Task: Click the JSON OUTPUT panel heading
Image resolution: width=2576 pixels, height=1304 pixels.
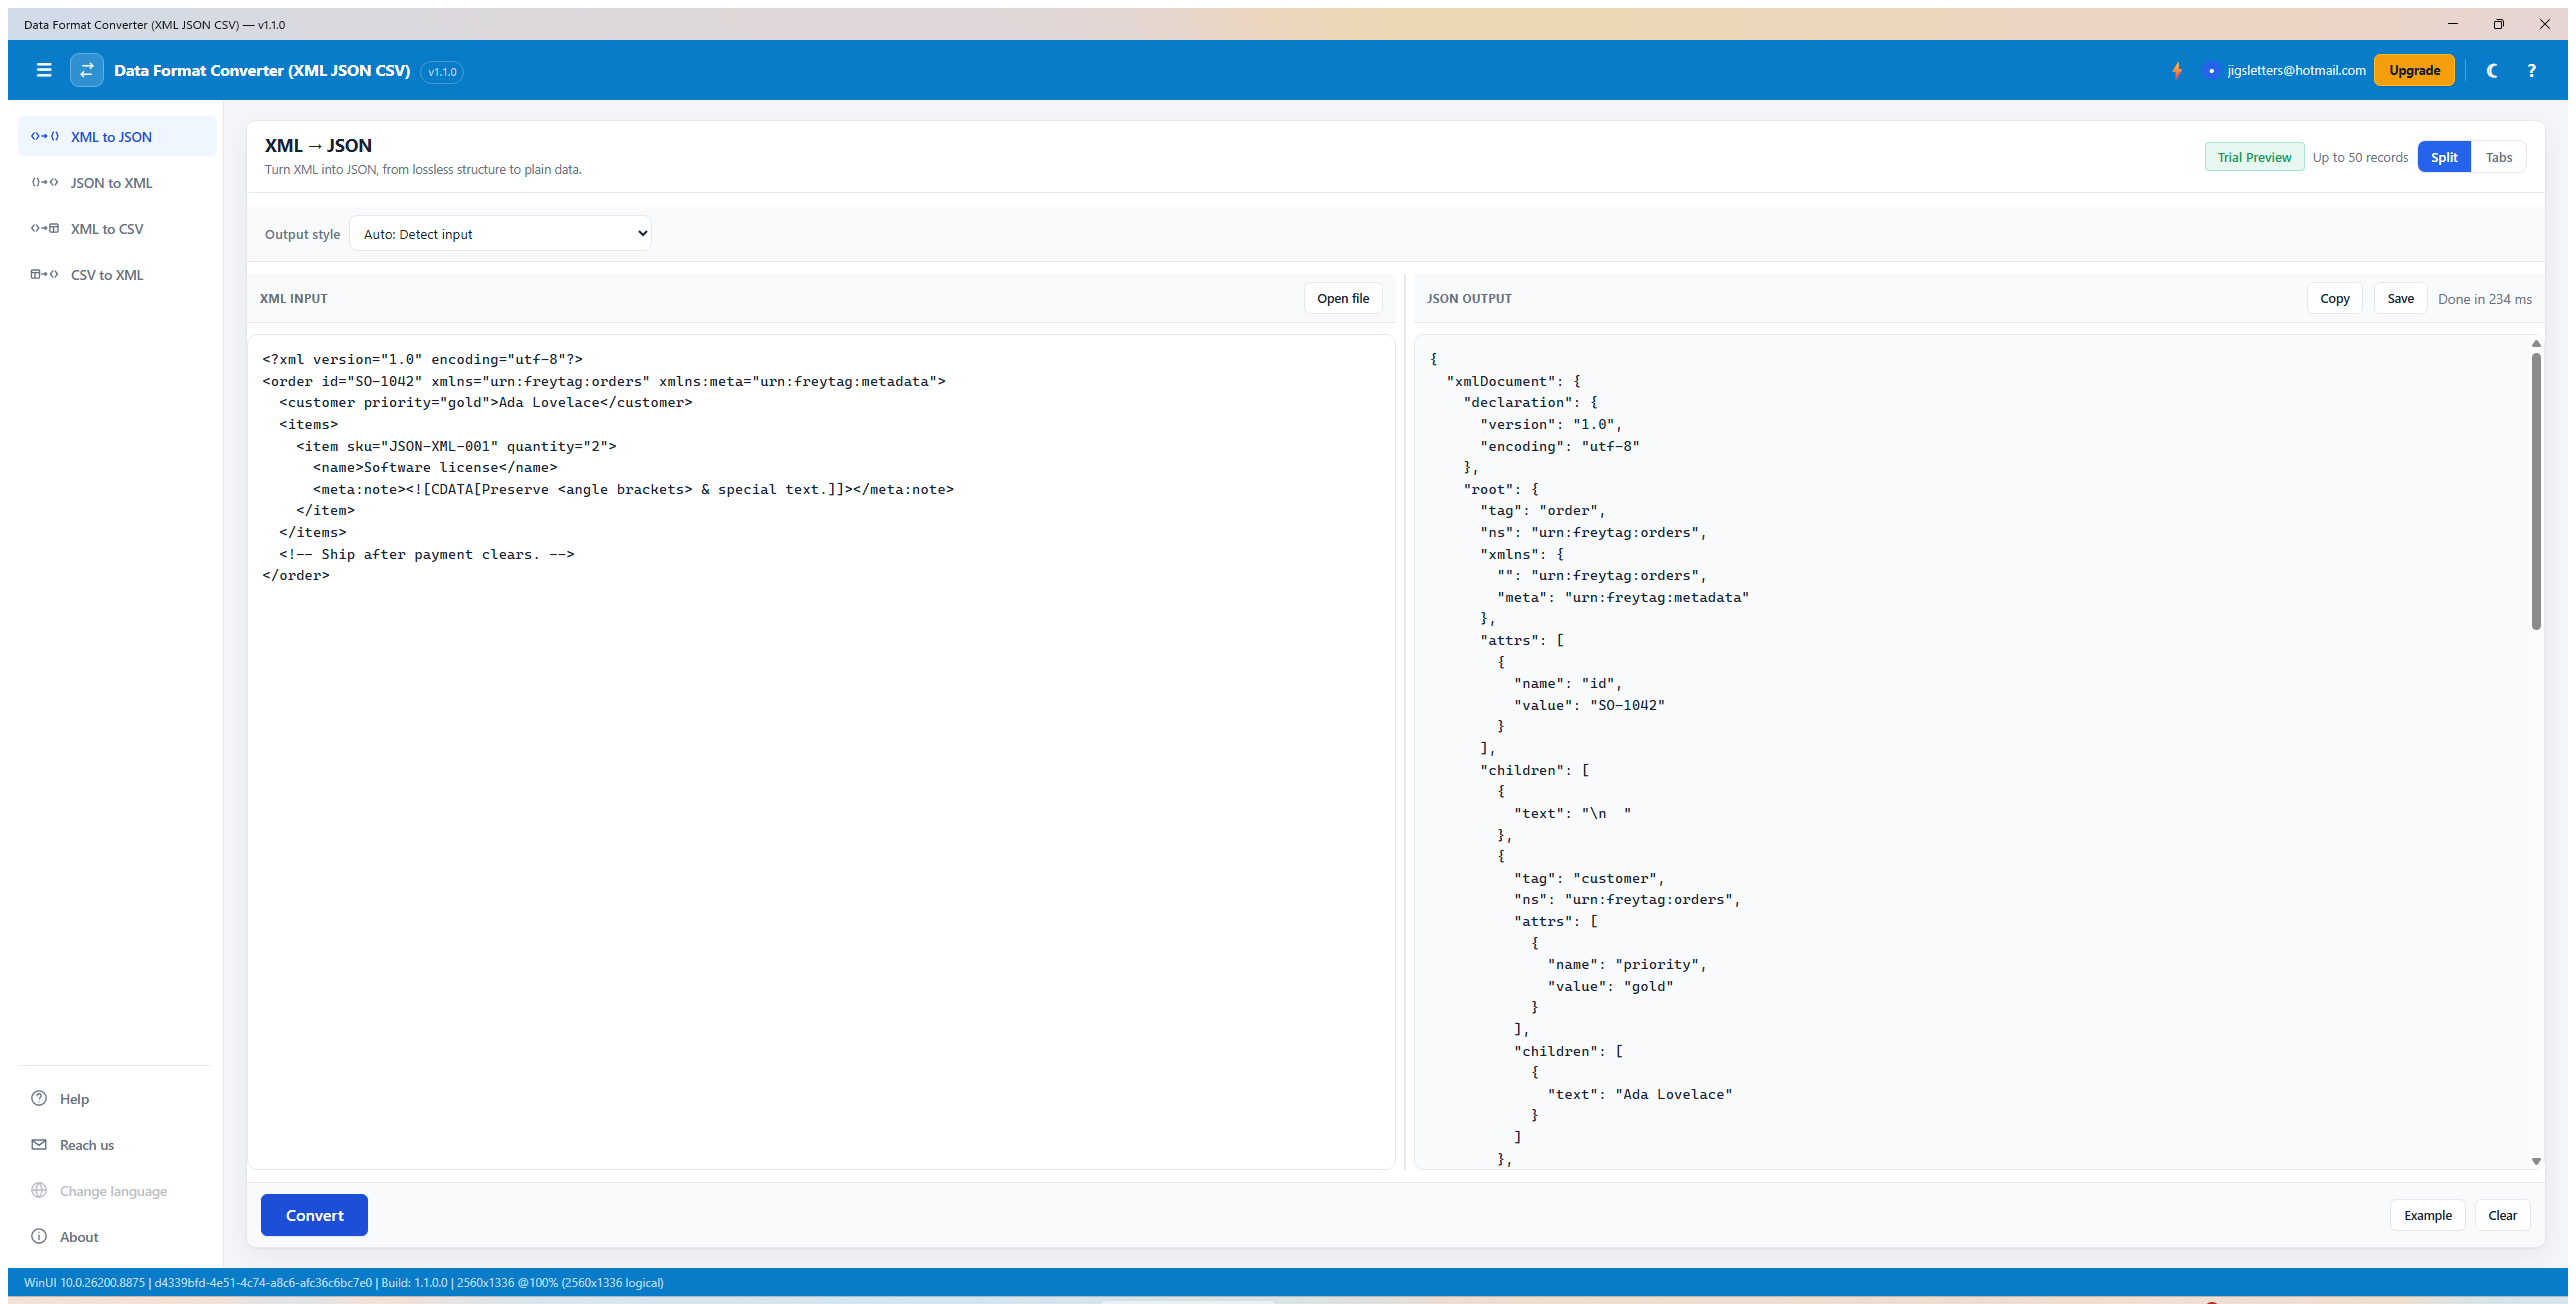Action: click(x=1469, y=298)
